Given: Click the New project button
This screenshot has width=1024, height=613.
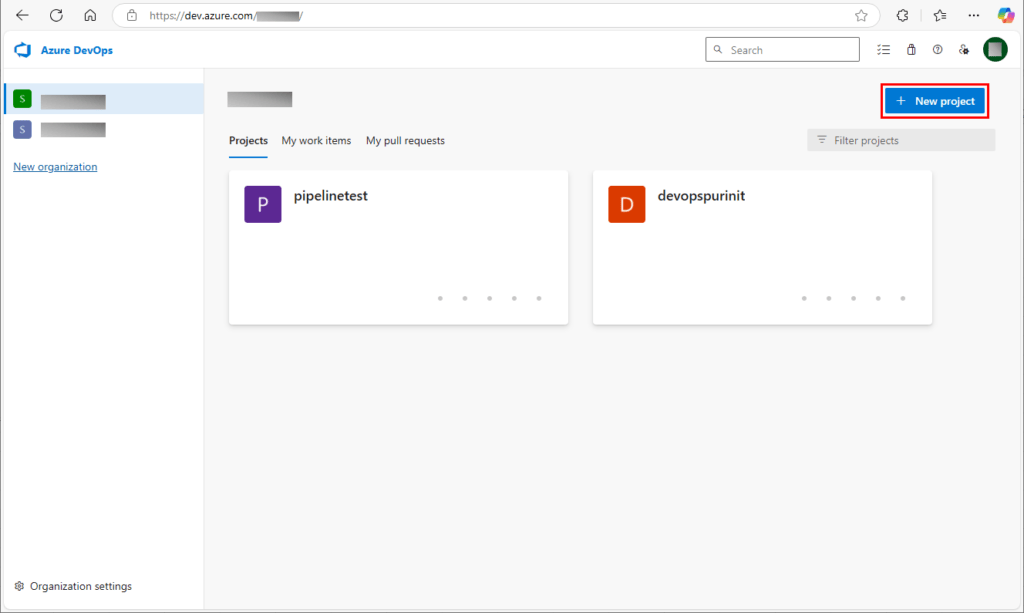Looking at the screenshot, I should (934, 100).
